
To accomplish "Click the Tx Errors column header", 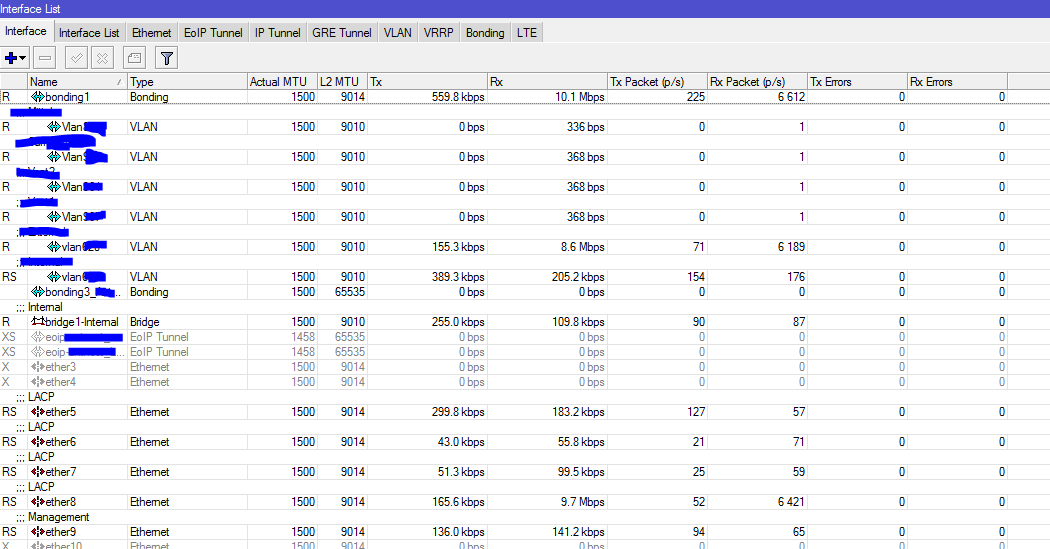I will (x=857, y=82).
